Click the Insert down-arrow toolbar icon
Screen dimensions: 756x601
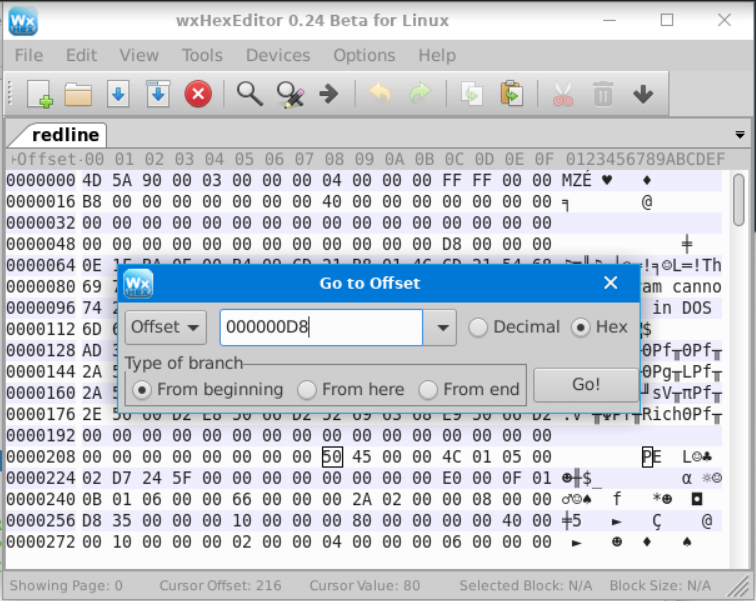(x=643, y=94)
